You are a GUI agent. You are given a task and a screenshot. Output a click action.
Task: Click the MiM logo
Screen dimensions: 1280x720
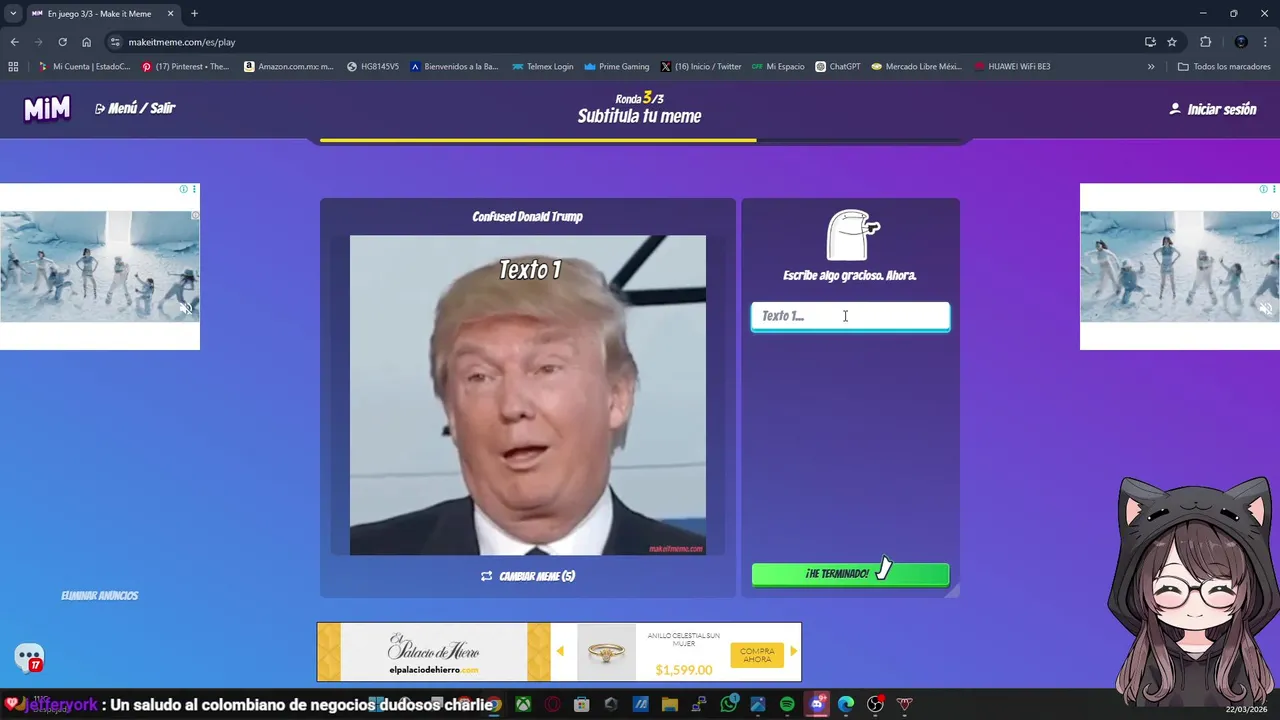point(47,109)
